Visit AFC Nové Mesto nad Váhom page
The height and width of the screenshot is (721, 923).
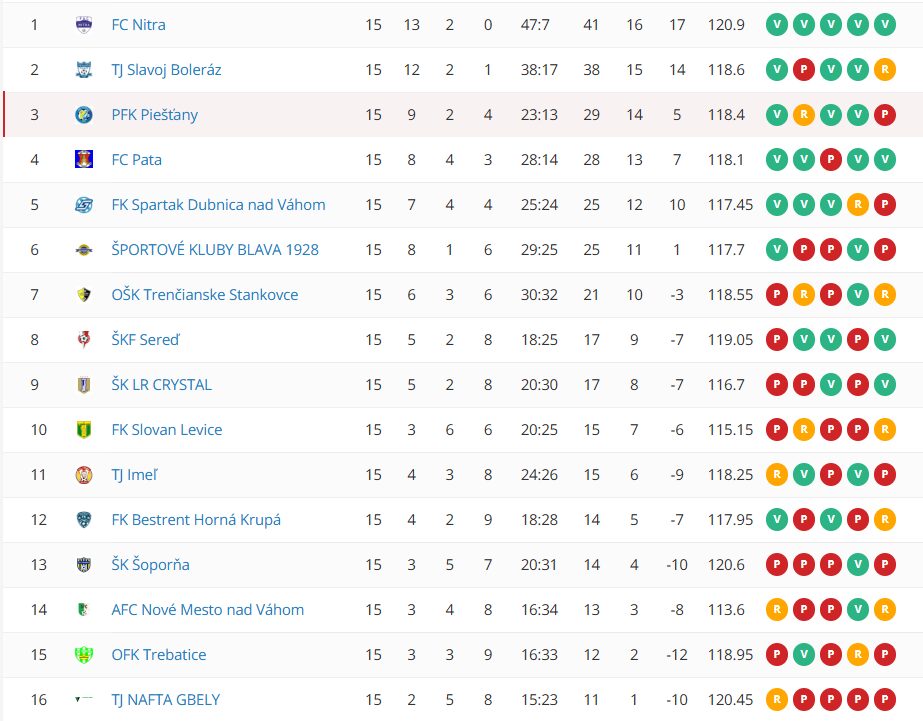207,609
